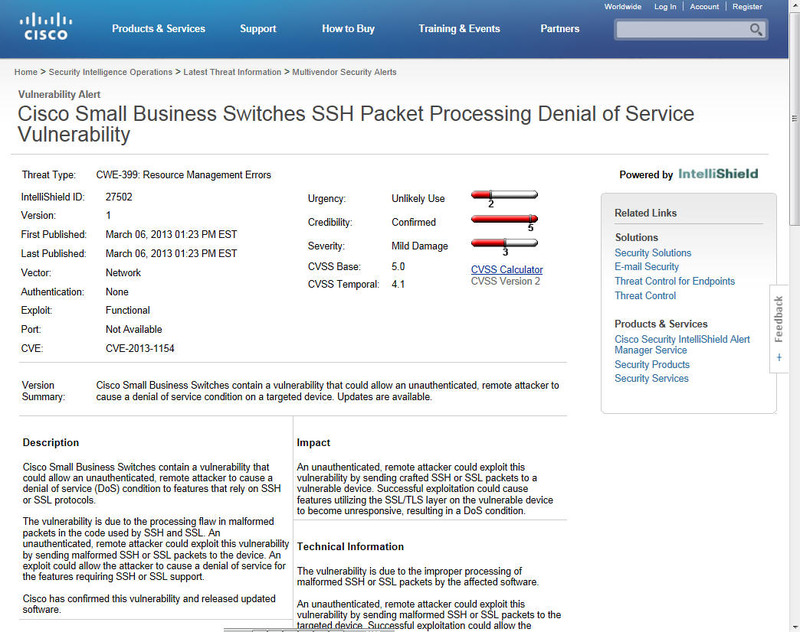This screenshot has height=632, width=800.
Task: Click the search magnifier icon
Action: tap(757, 30)
